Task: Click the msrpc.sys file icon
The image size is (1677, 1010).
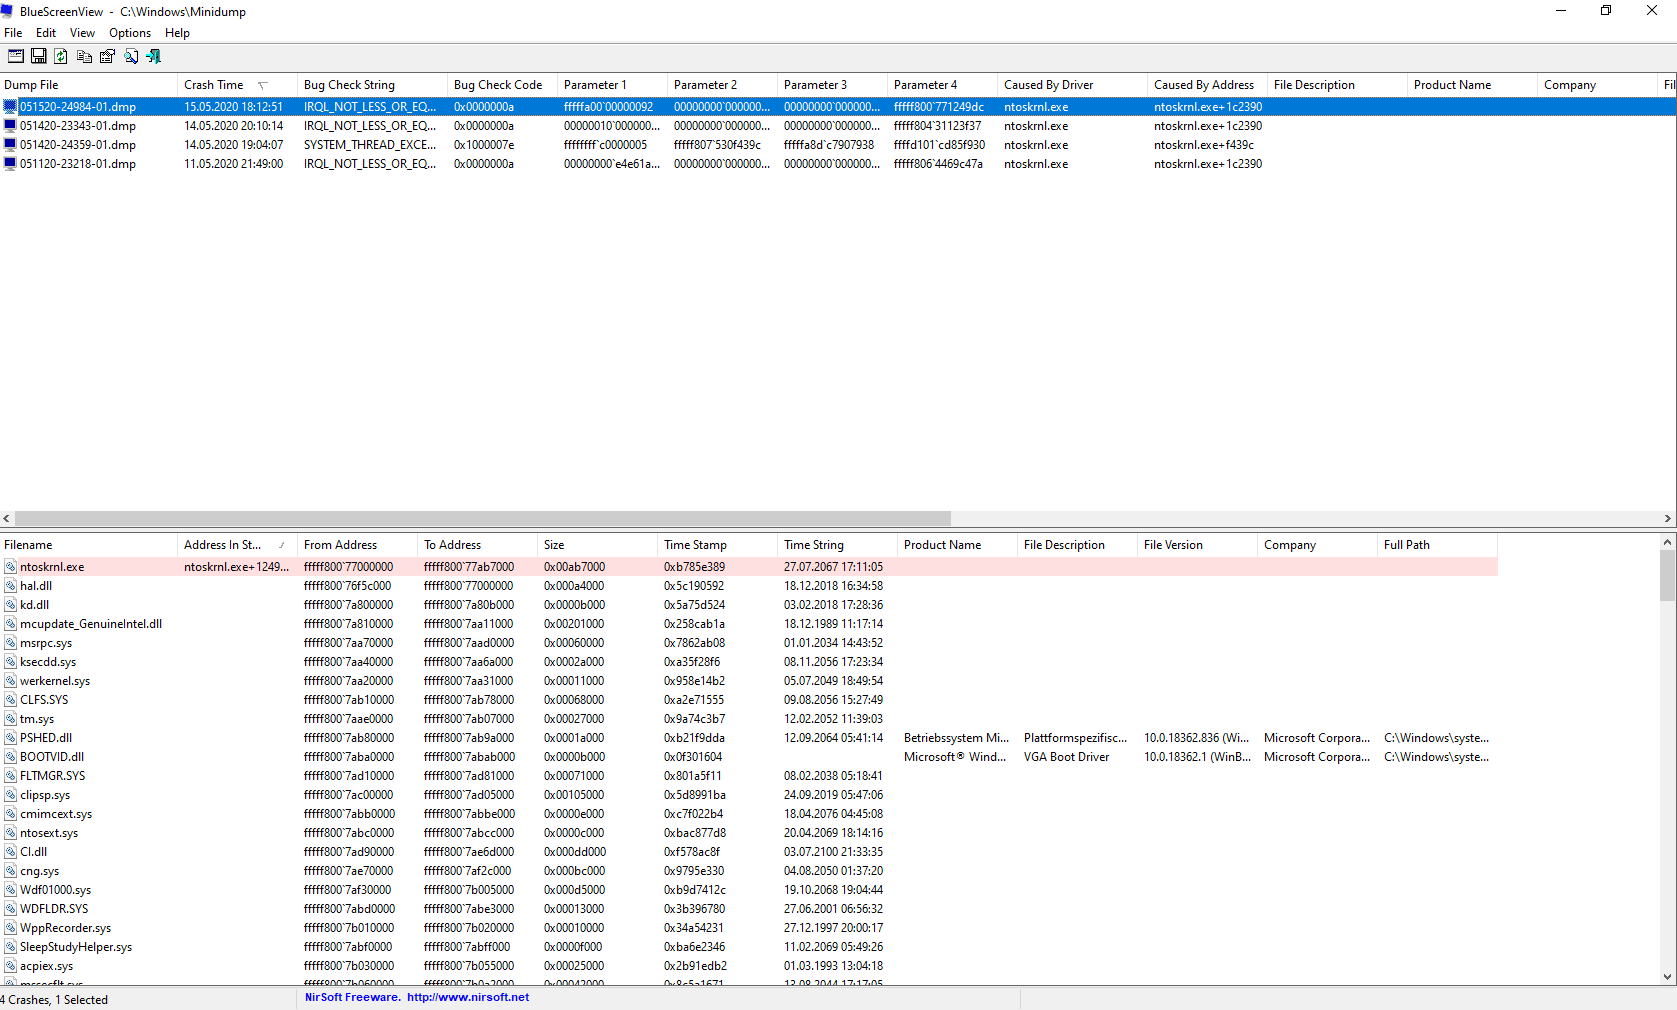Action: tap(11, 643)
